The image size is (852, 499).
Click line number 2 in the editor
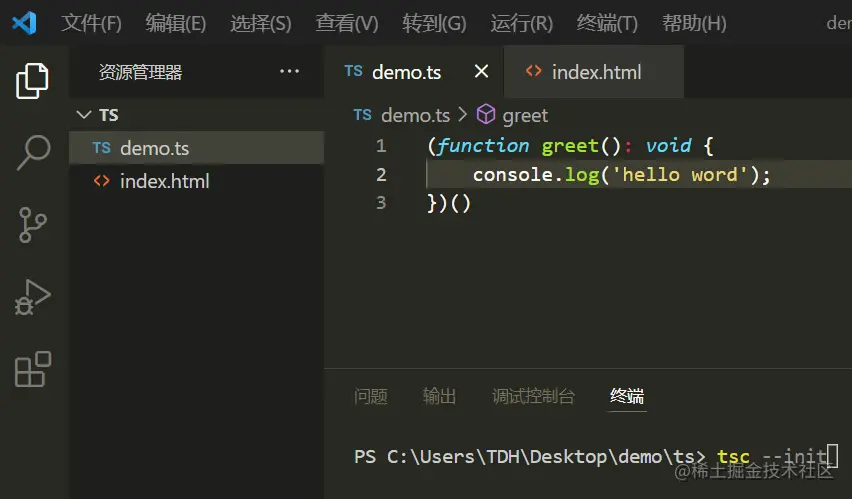(x=381, y=174)
